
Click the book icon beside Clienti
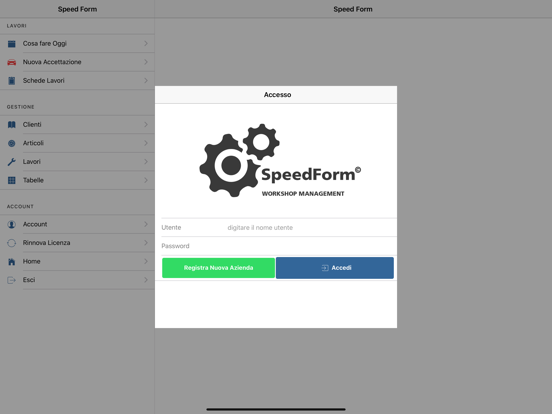pos(12,125)
